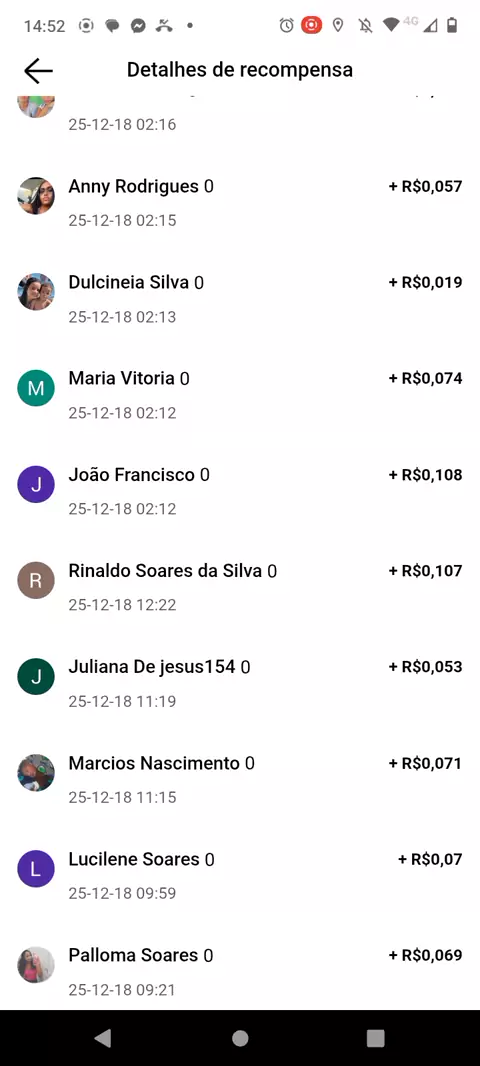Viewport: 480px width, 1066px height.
Task: Select the Detalhes de recompensa title
Action: click(240, 69)
